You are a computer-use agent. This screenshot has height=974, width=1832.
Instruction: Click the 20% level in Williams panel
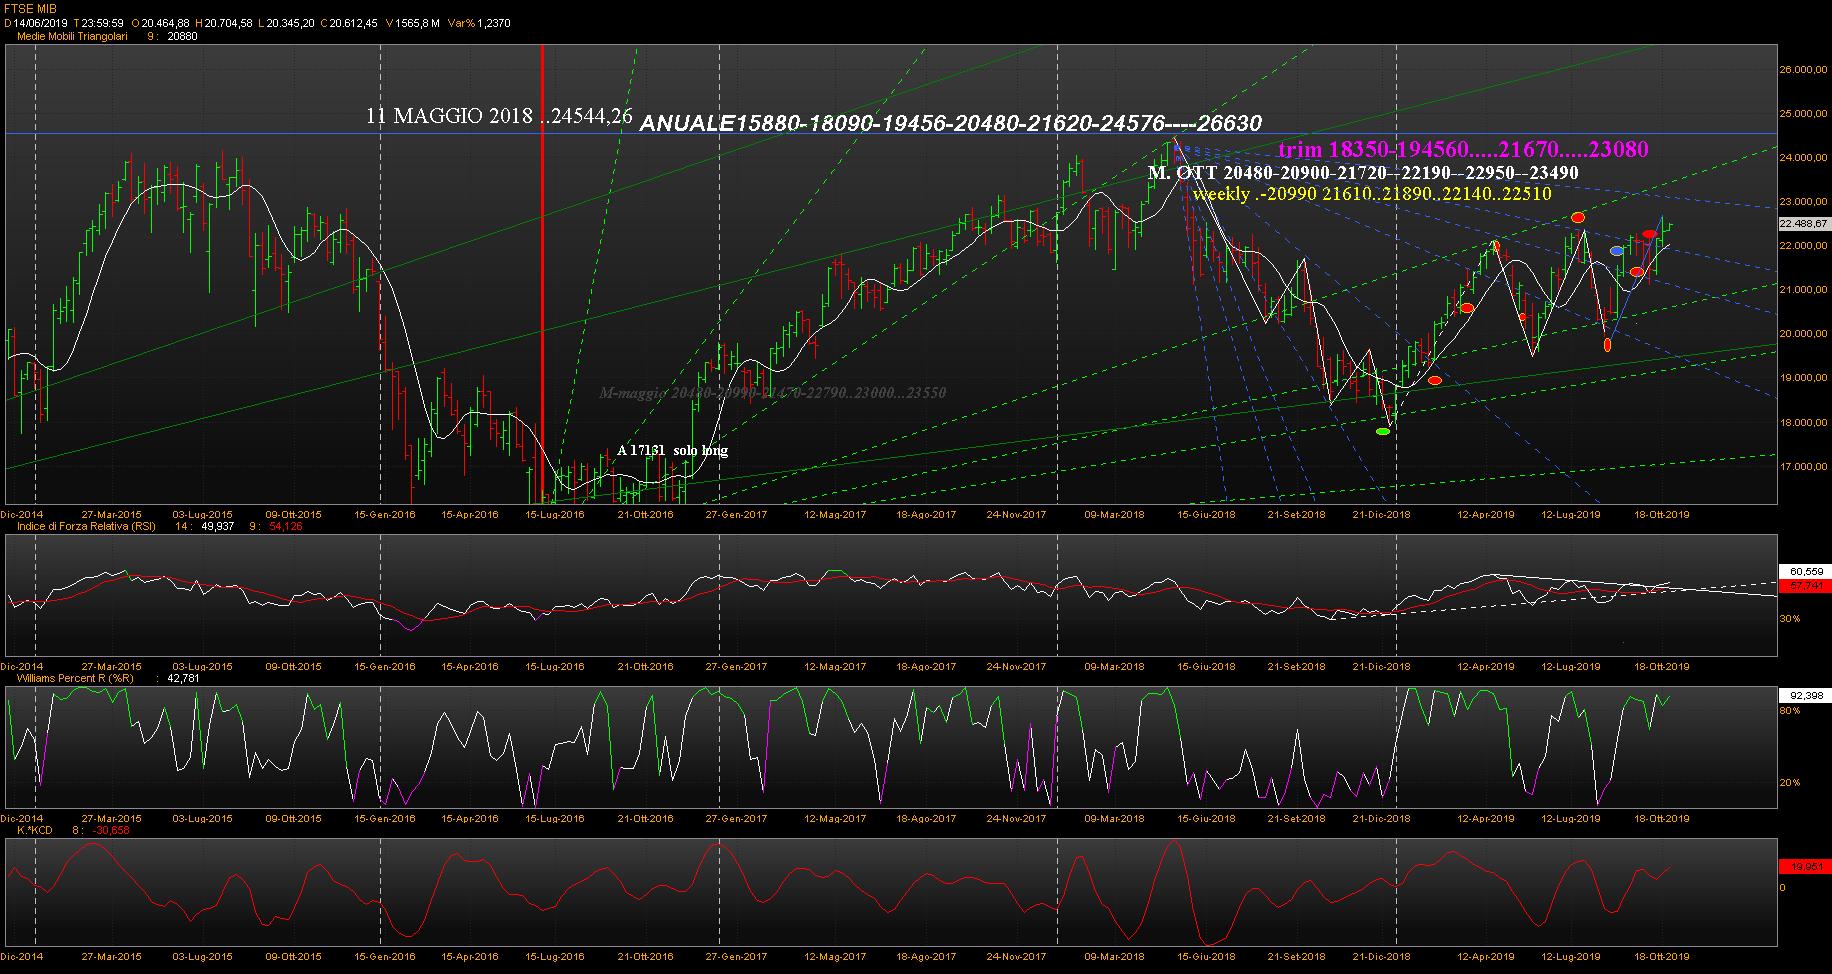point(1790,783)
